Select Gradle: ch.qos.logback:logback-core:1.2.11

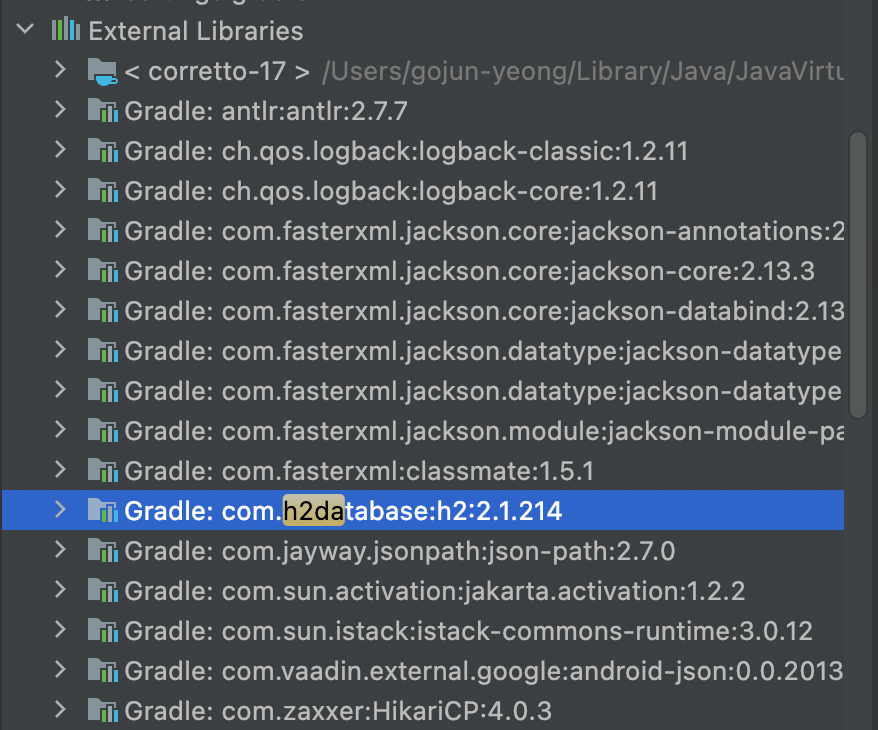pos(391,191)
